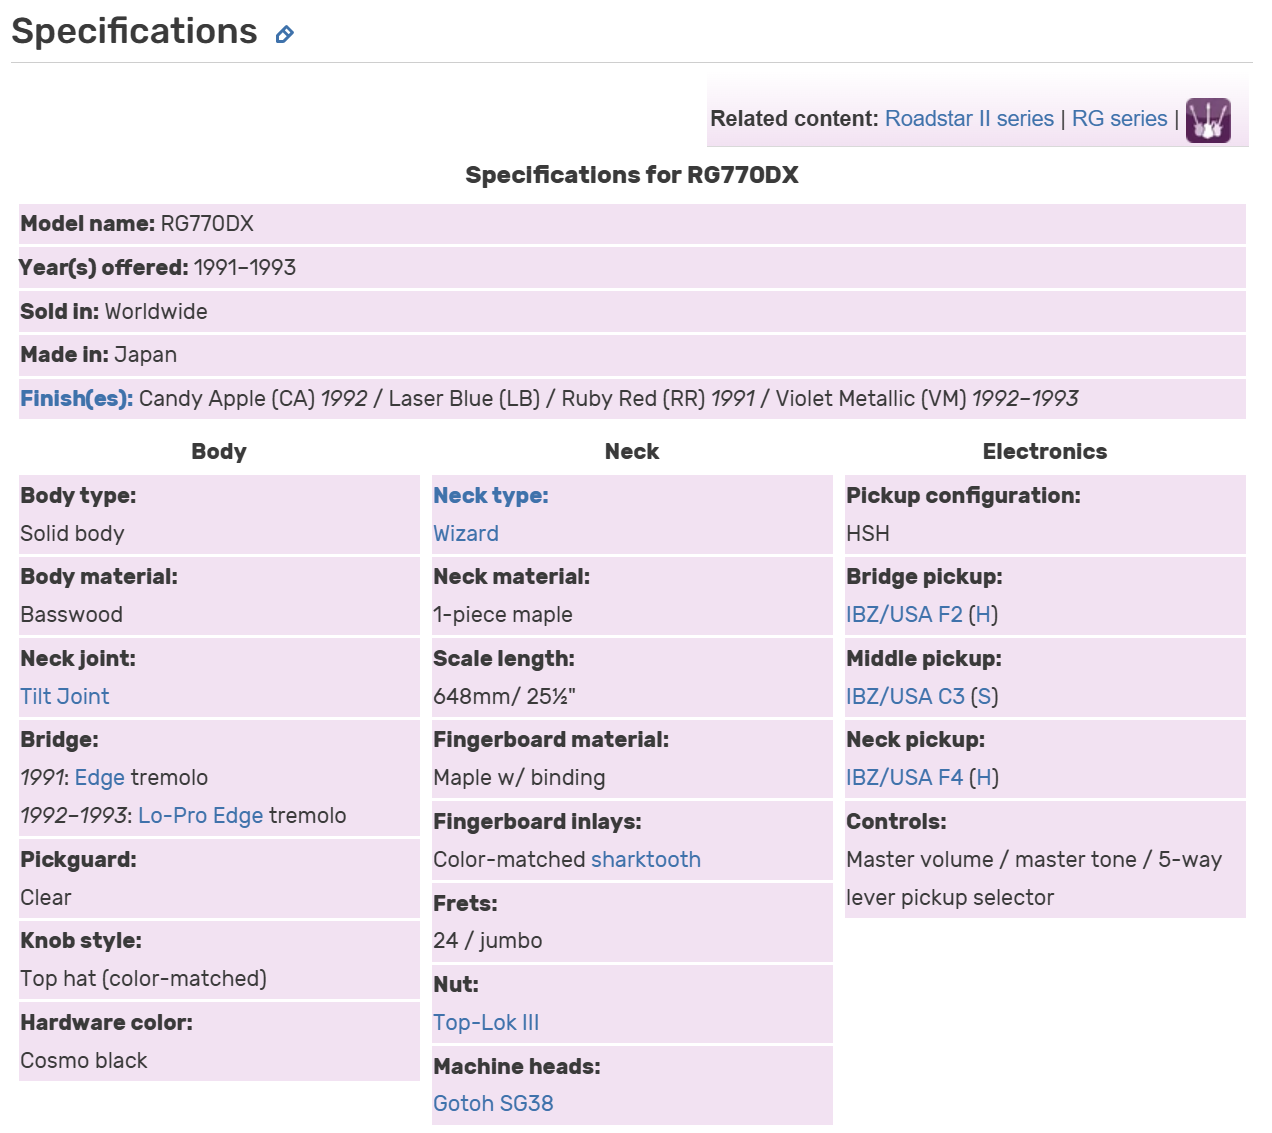Open the Top-Lok III nut link
This screenshot has width=1272, height=1133.
[x=485, y=1023]
